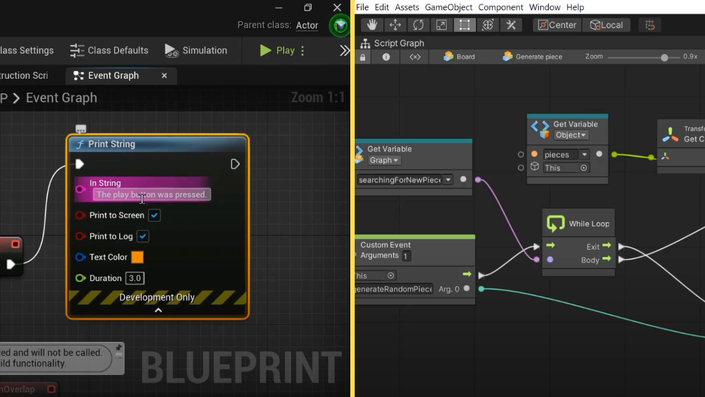The width and height of the screenshot is (705, 397).
Task: Click the graph info icon
Action: click(x=386, y=57)
